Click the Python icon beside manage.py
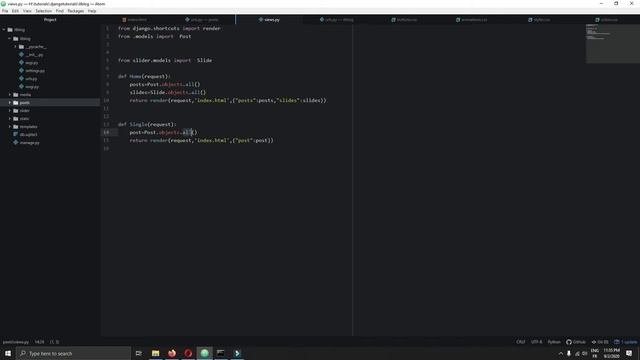Screen dimensions: 640x360 pos(16,142)
